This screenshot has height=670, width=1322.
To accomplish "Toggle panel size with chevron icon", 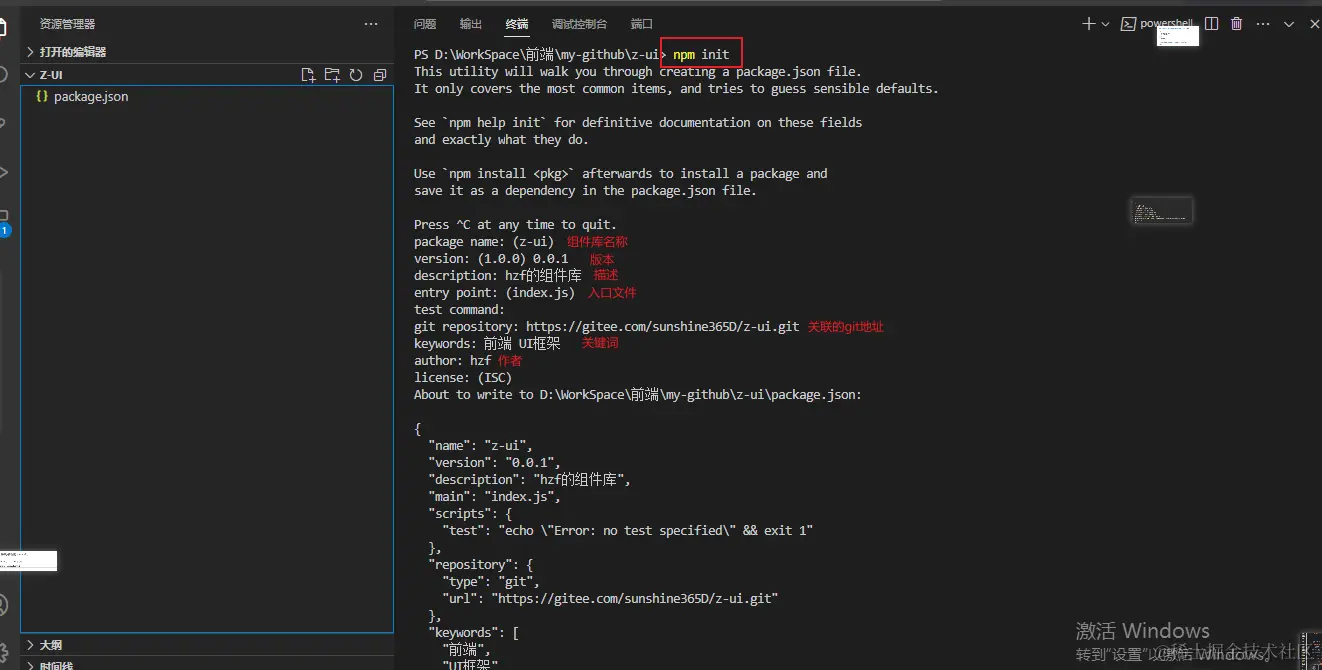I will point(1289,24).
